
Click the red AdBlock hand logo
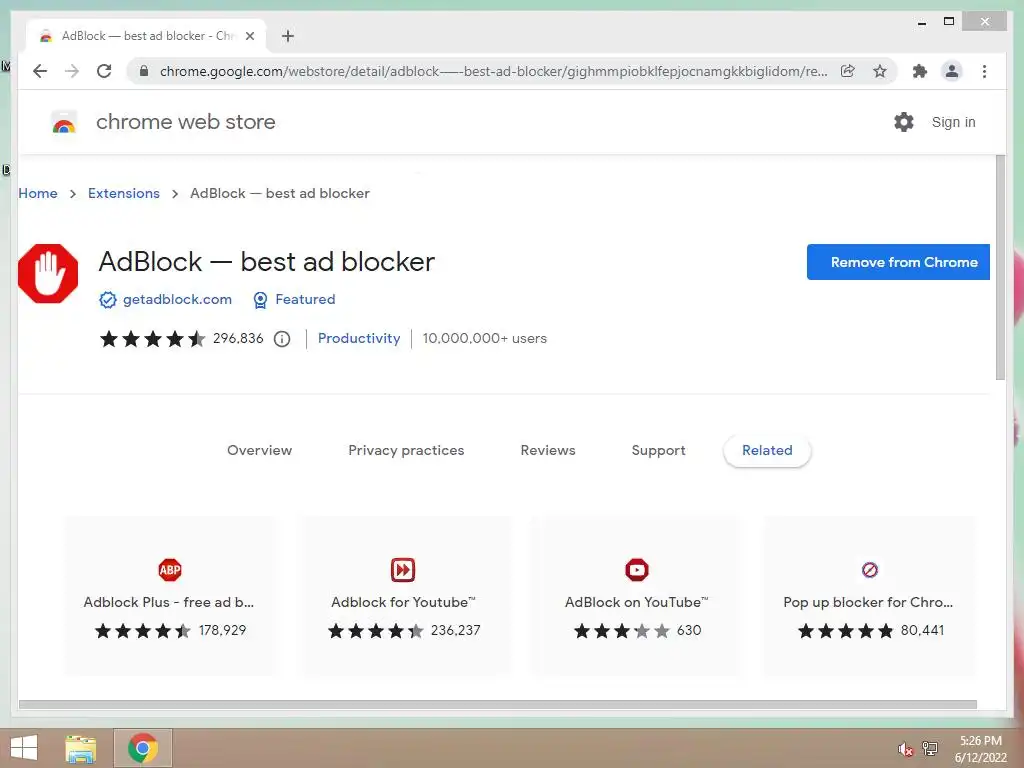pos(48,274)
